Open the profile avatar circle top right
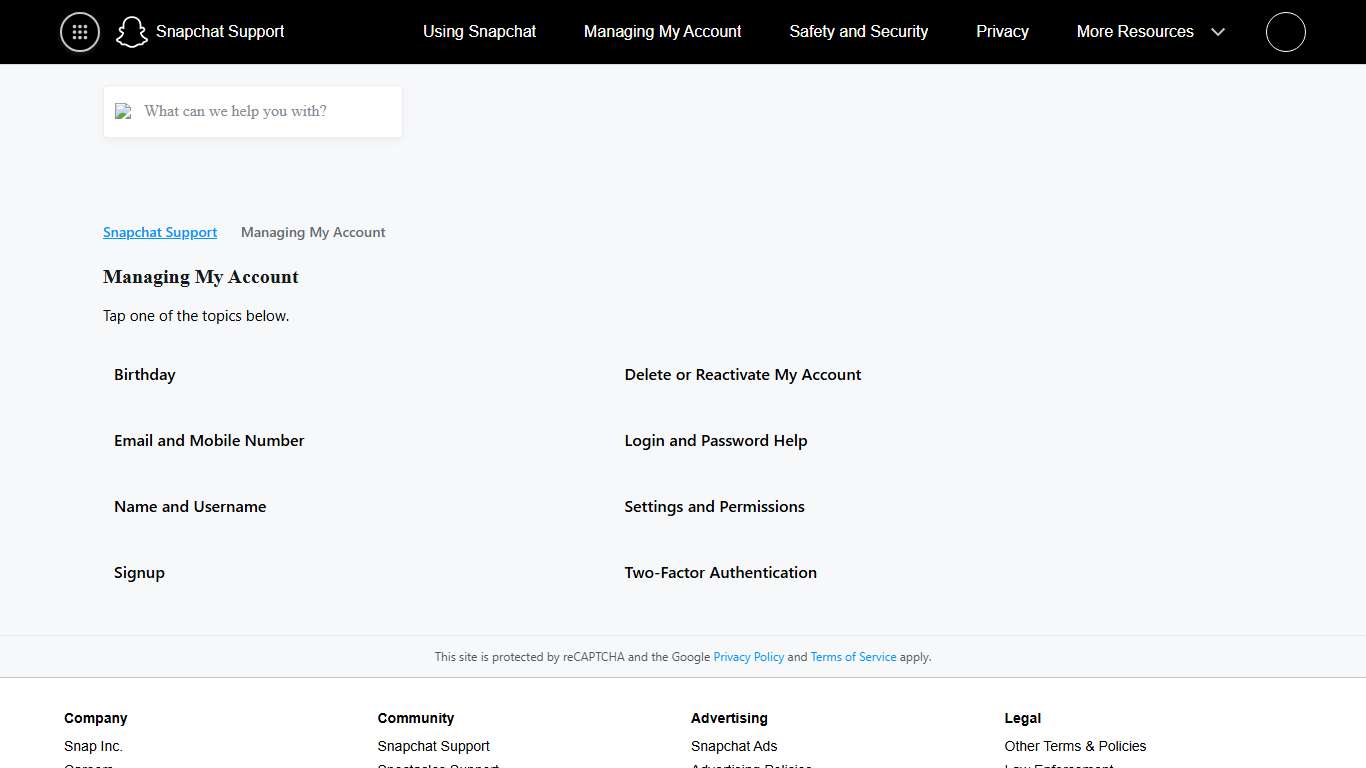The height and width of the screenshot is (768, 1366). (x=1285, y=31)
